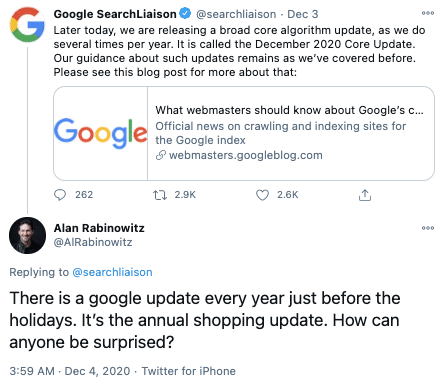The image size is (445, 389).
Task: Retweet the Google SearchLiaison tweet
Action: (160, 195)
